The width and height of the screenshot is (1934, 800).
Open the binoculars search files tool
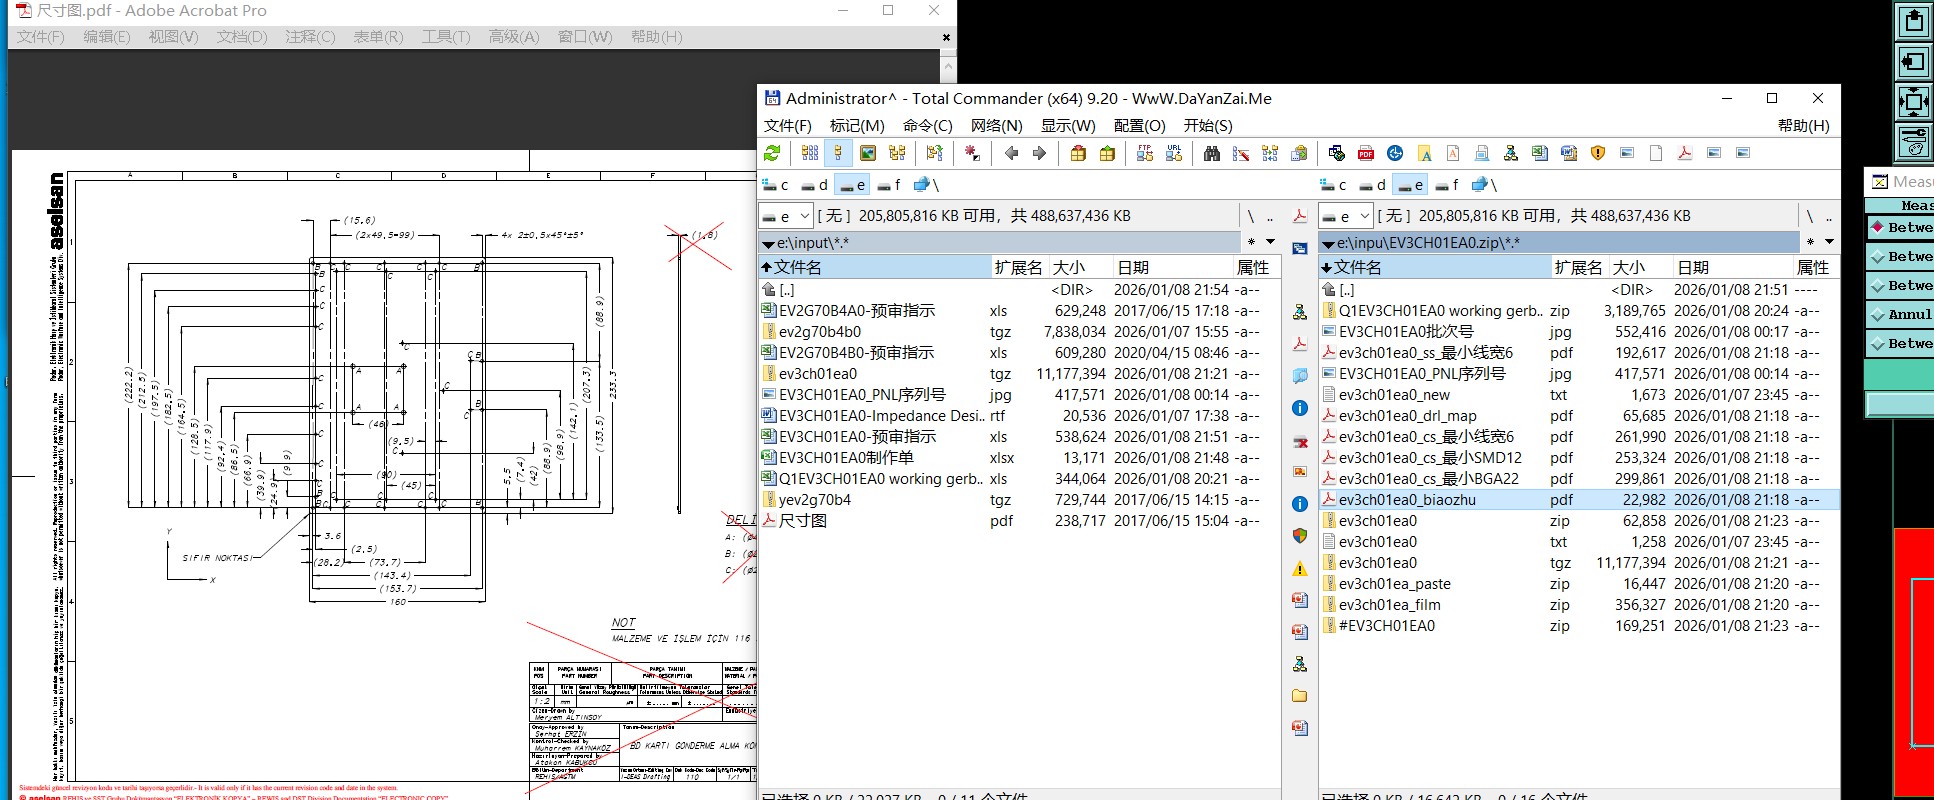(x=1211, y=153)
